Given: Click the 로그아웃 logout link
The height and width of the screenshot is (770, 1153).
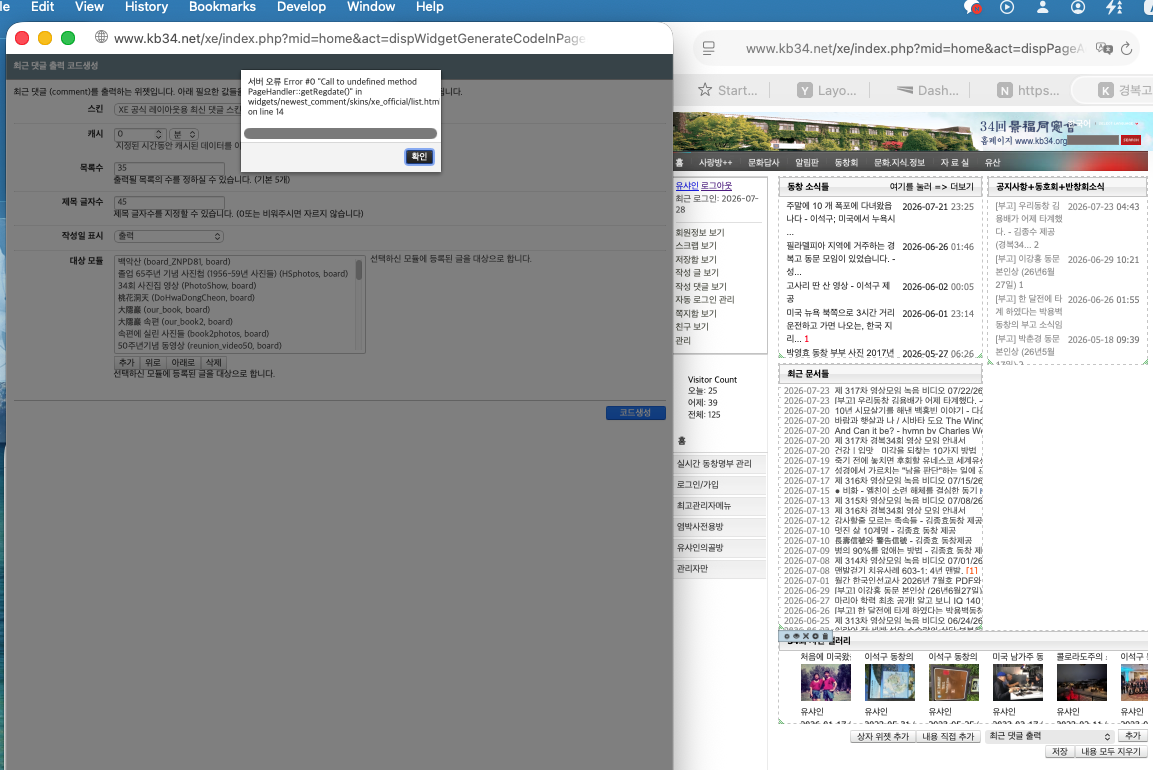Looking at the screenshot, I should point(716,186).
